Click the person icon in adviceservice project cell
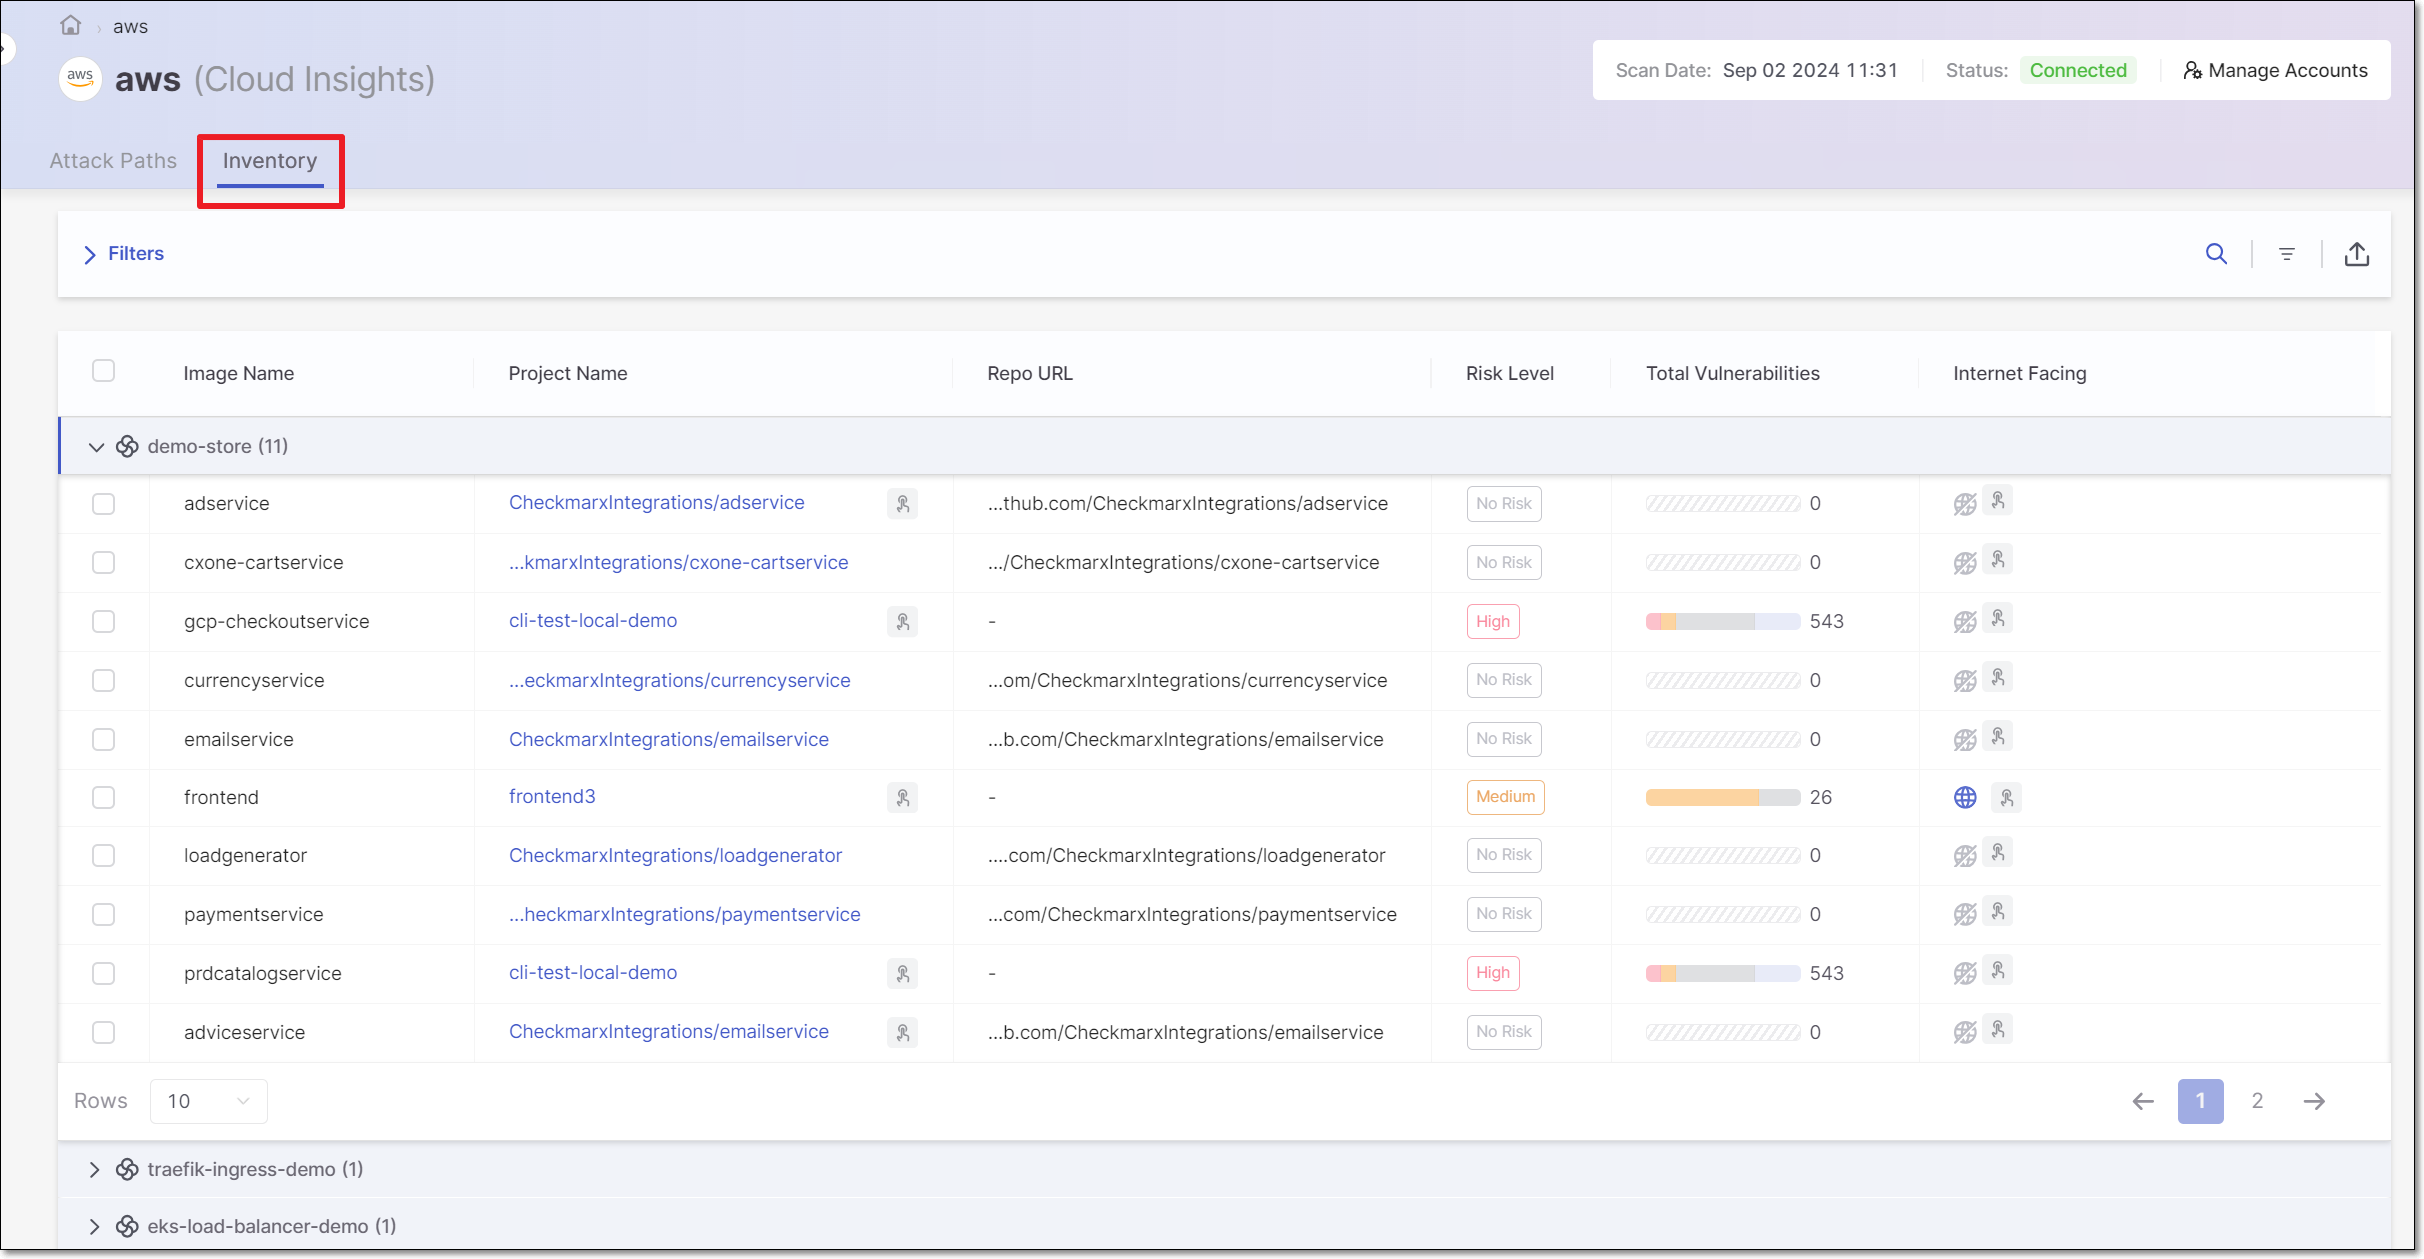 click(902, 1033)
